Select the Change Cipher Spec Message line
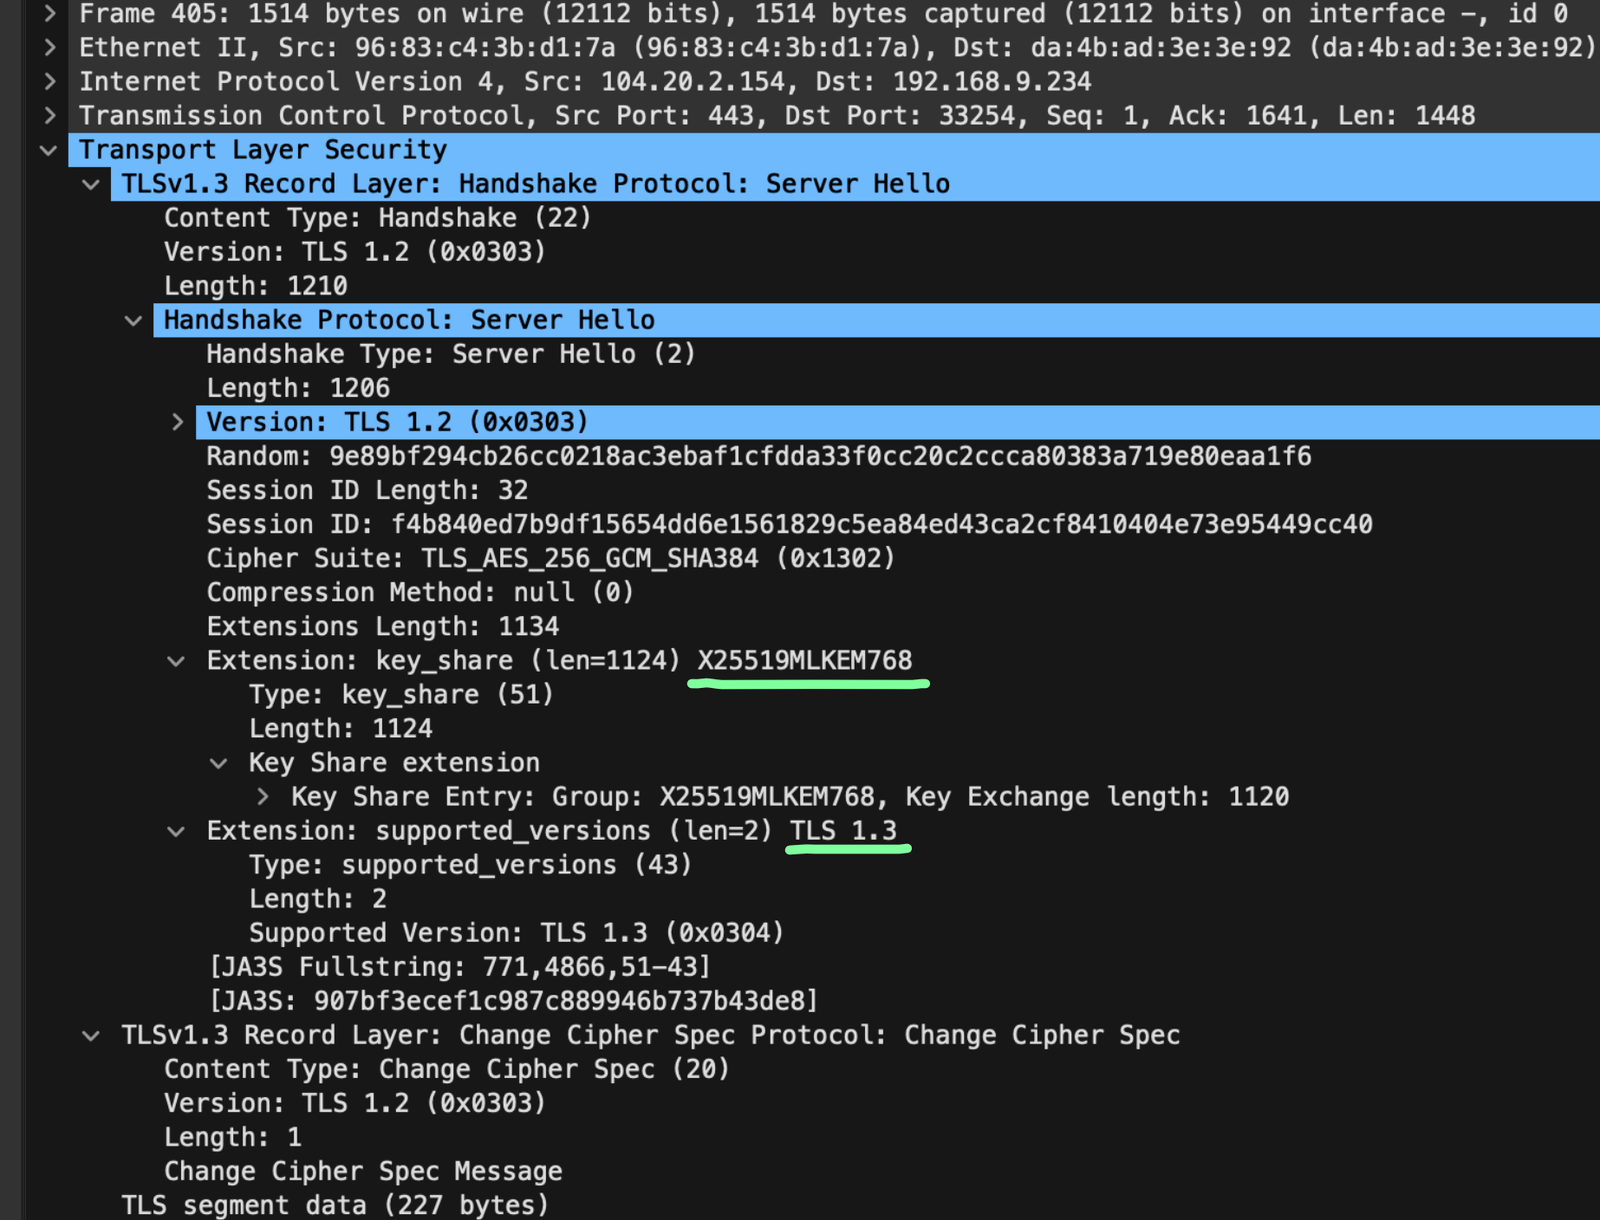The width and height of the screenshot is (1600, 1220). tap(363, 1170)
